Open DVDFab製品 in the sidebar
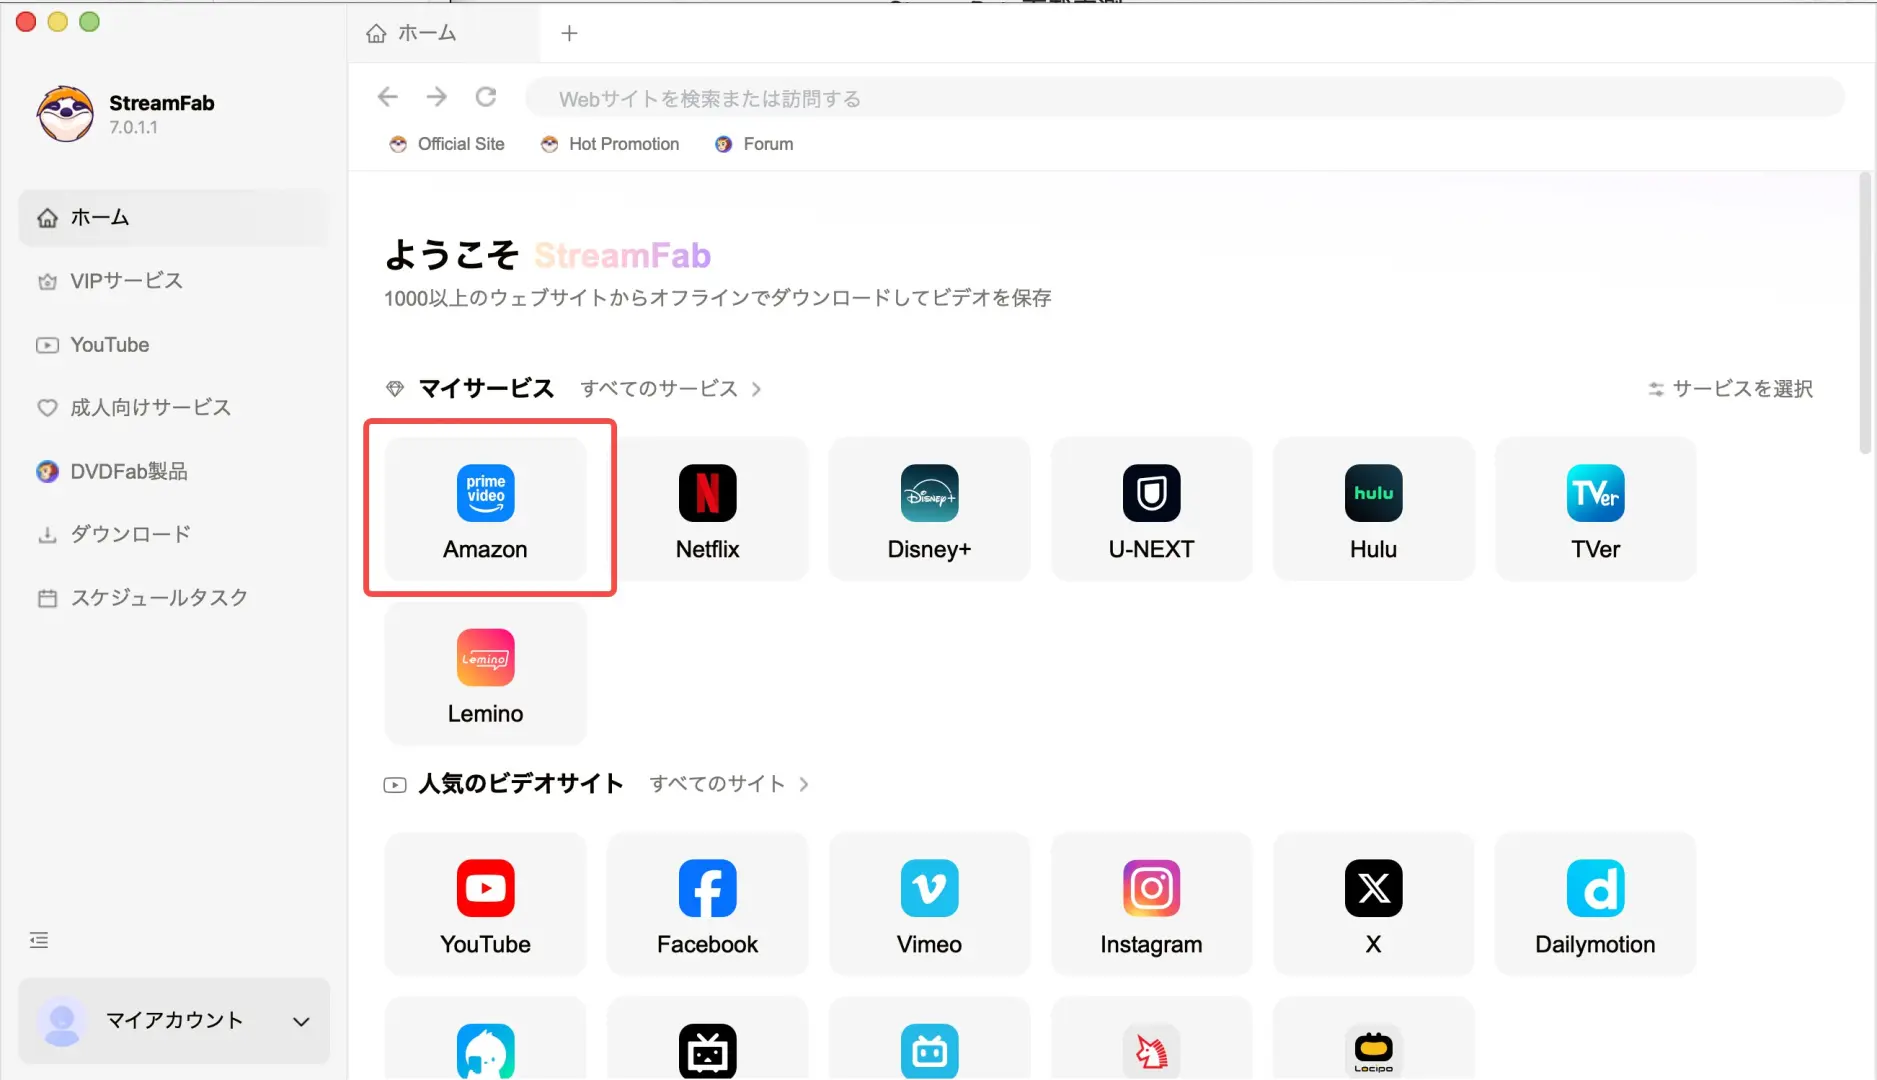Screen dimensions: 1877x1080 click(173, 471)
